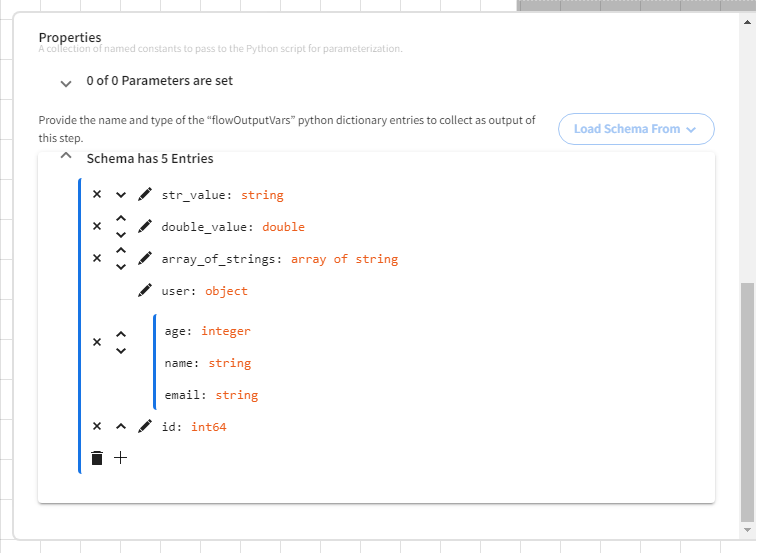Select the 'email: string' field
757x553 pixels.
(x=211, y=395)
